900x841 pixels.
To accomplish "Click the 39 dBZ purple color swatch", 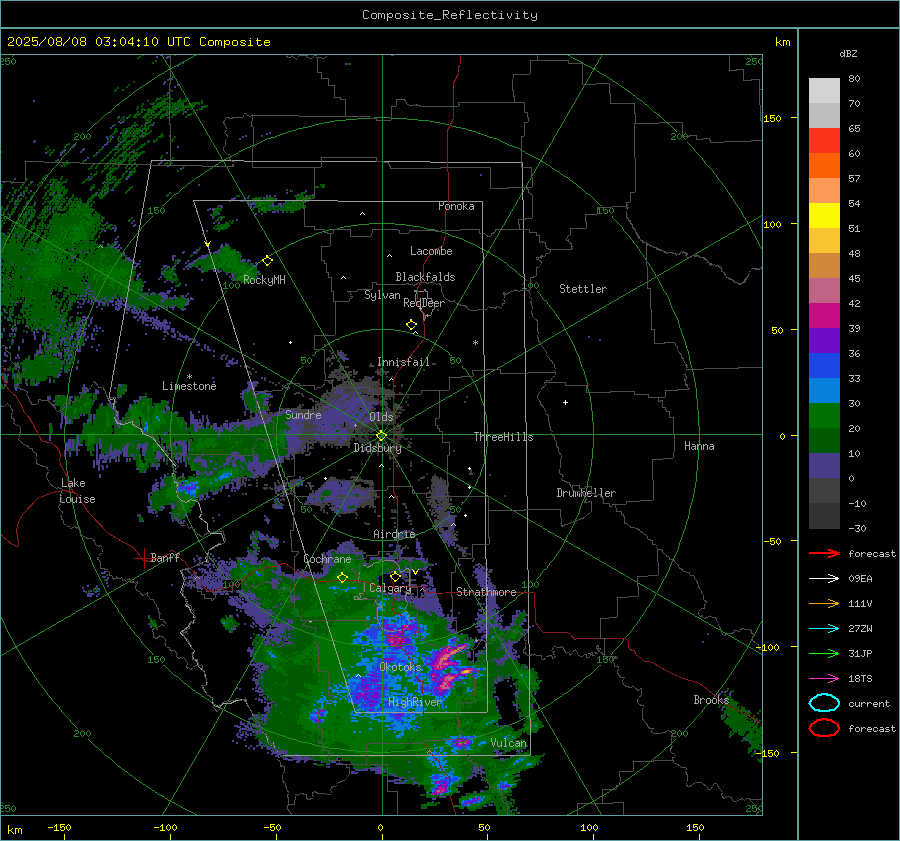I will [824, 340].
